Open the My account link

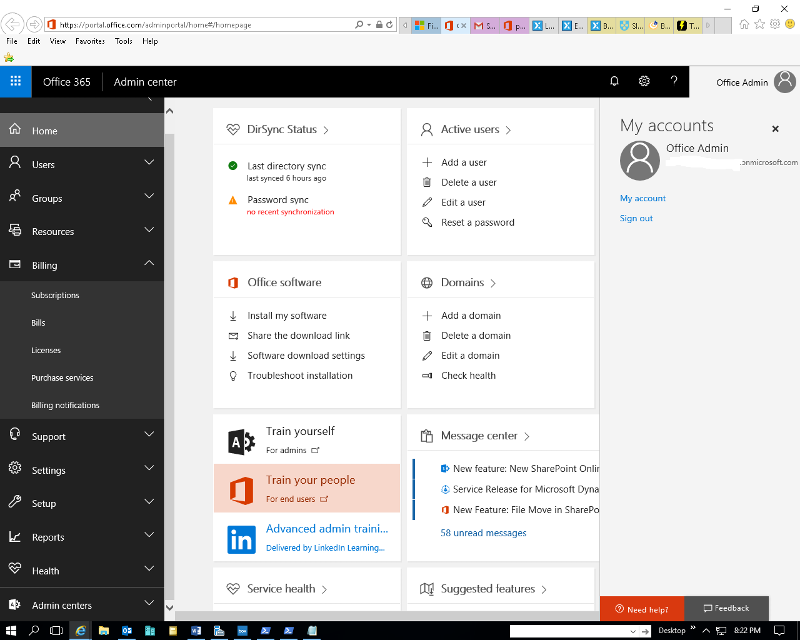point(642,198)
